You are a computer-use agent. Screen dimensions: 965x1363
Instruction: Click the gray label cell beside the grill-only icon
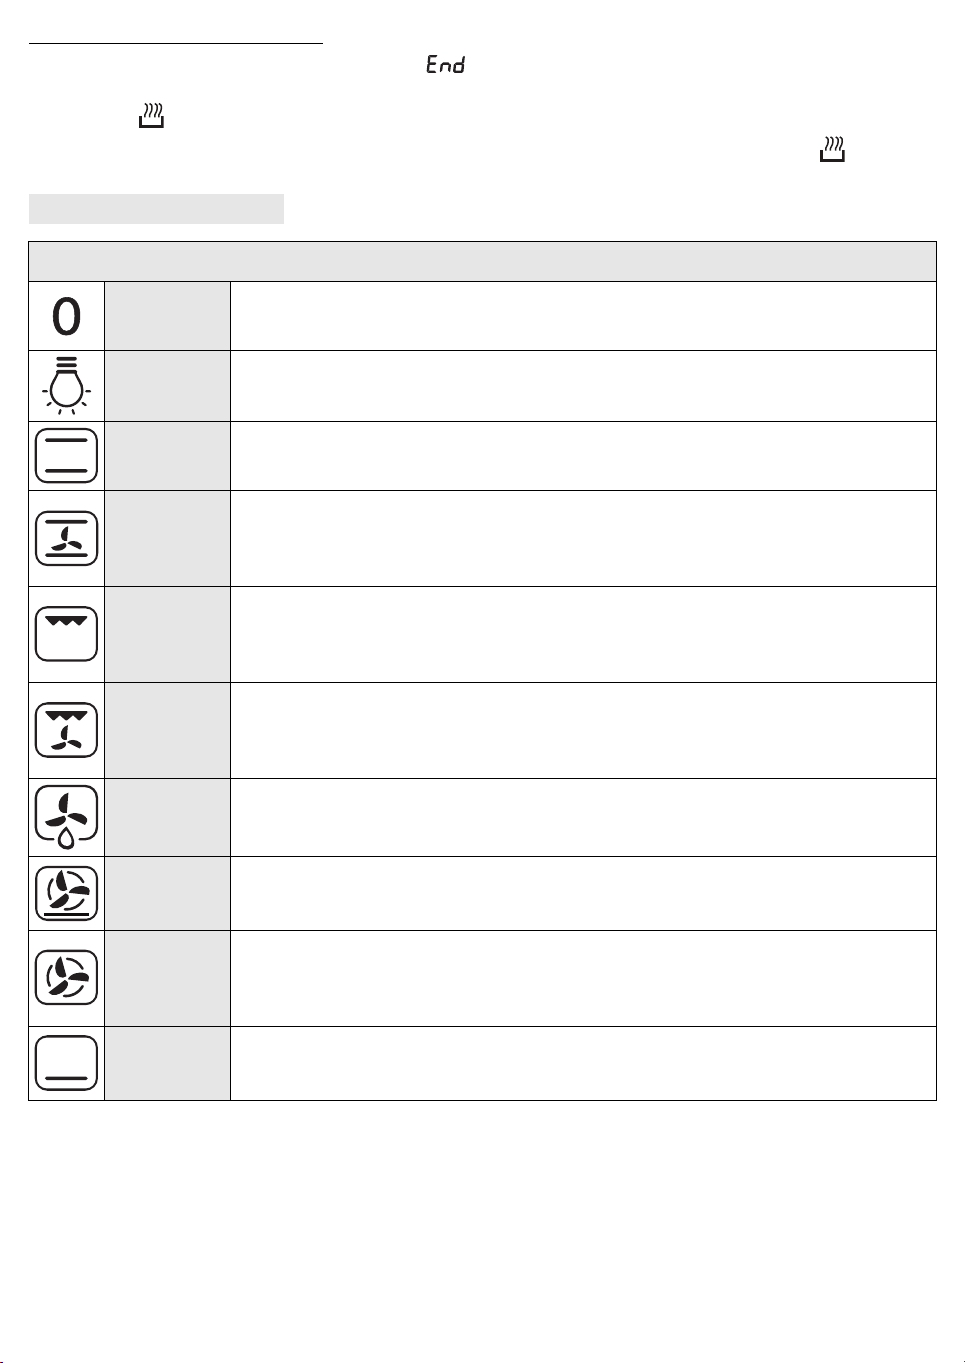pyautogui.click(x=167, y=634)
